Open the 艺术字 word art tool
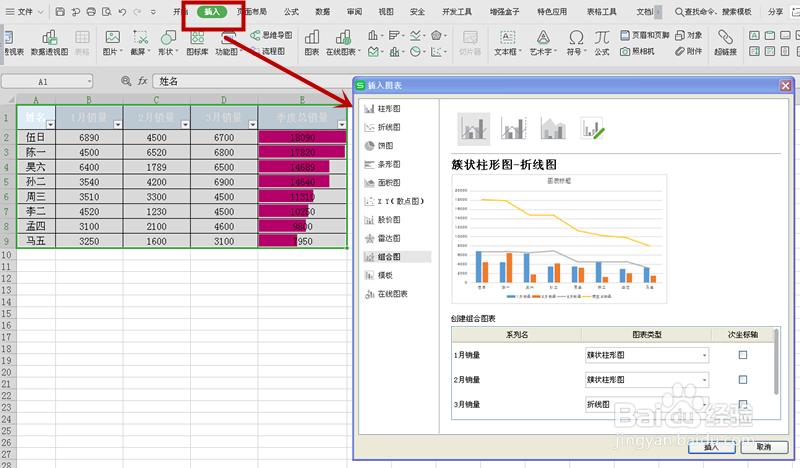The image size is (800, 468). 543,43
